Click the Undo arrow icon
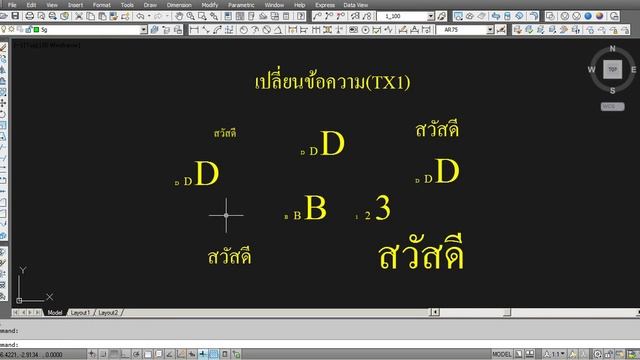 [140, 16]
